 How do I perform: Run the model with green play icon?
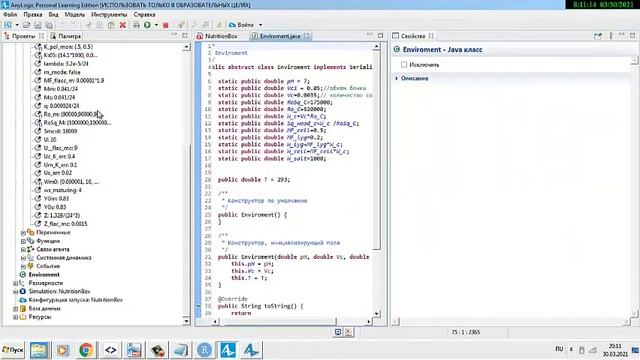click(147, 25)
